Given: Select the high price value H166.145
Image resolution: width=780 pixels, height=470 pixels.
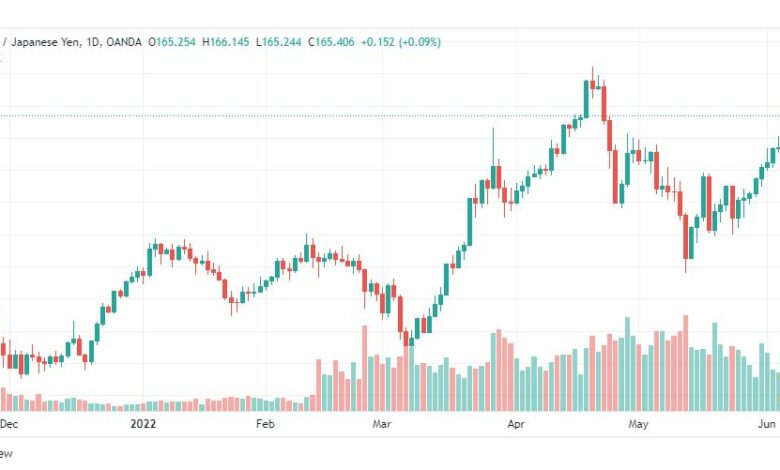Looking at the screenshot, I should 225,42.
